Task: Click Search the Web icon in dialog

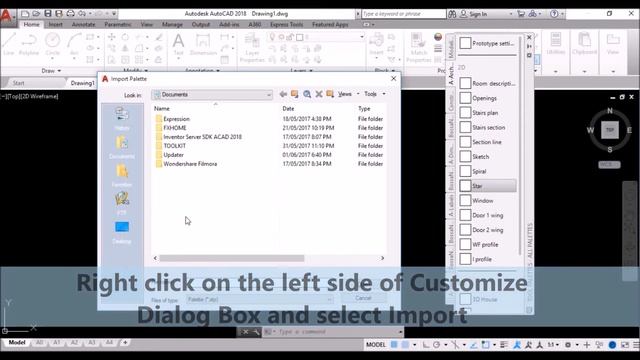Action: coord(307,94)
